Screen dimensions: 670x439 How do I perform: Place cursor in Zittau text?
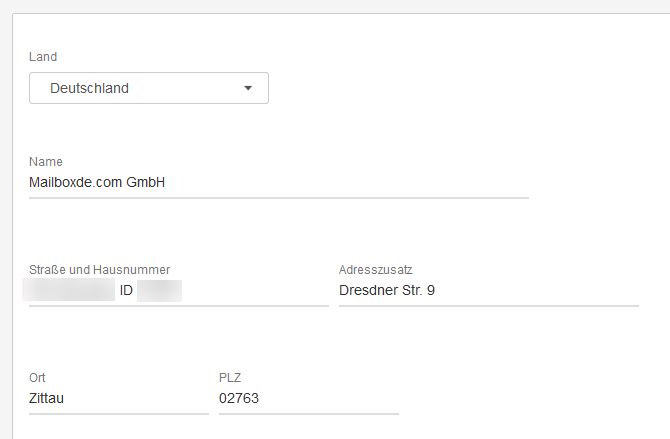[x=47, y=399]
